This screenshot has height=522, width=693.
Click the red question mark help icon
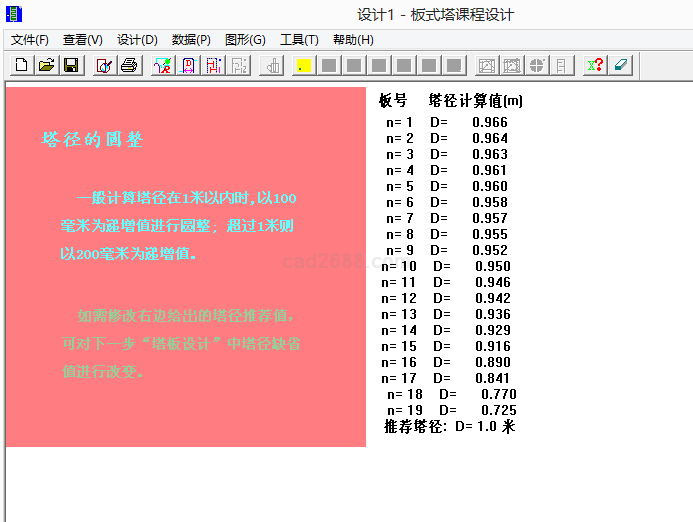[595, 65]
